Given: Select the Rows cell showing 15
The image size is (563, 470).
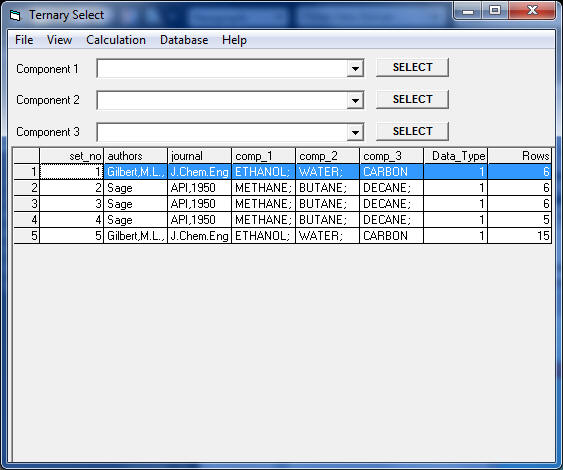Looking at the screenshot, I should coord(519,236).
